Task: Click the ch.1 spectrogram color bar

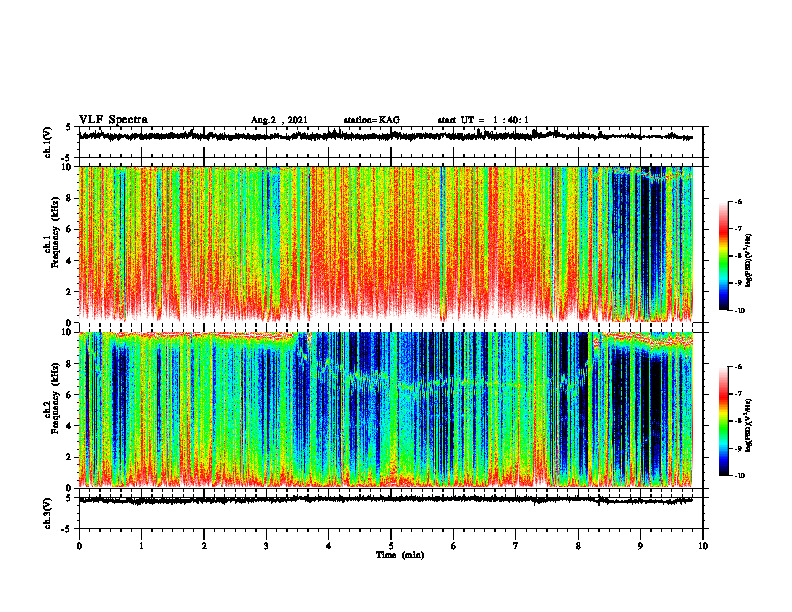Action: pyautogui.click(x=723, y=256)
